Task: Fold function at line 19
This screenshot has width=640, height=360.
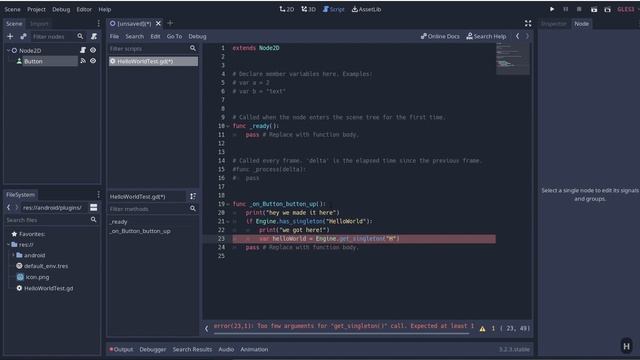Action: point(228,204)
